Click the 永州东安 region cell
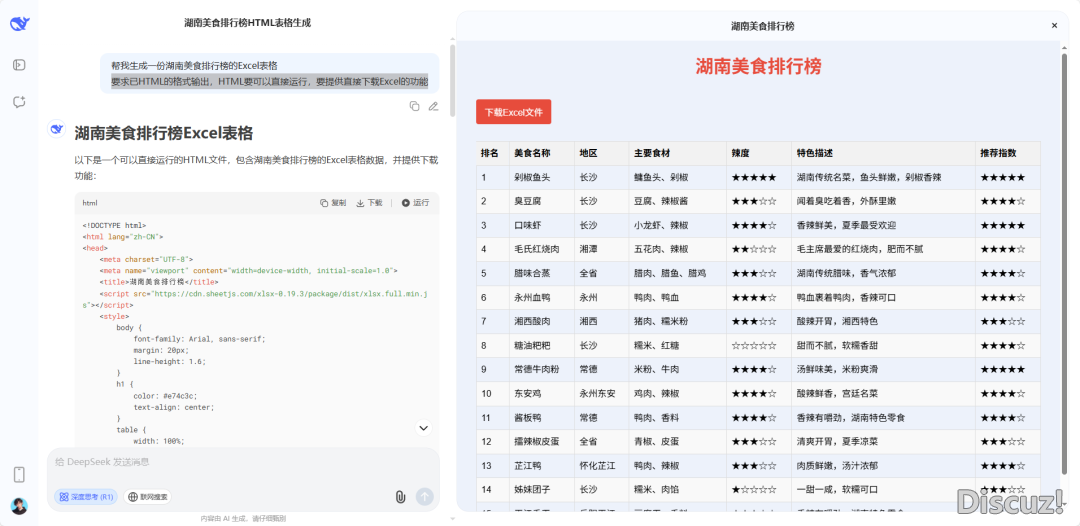This screenshot has width=1080, height=526. [x=601, y=394]
